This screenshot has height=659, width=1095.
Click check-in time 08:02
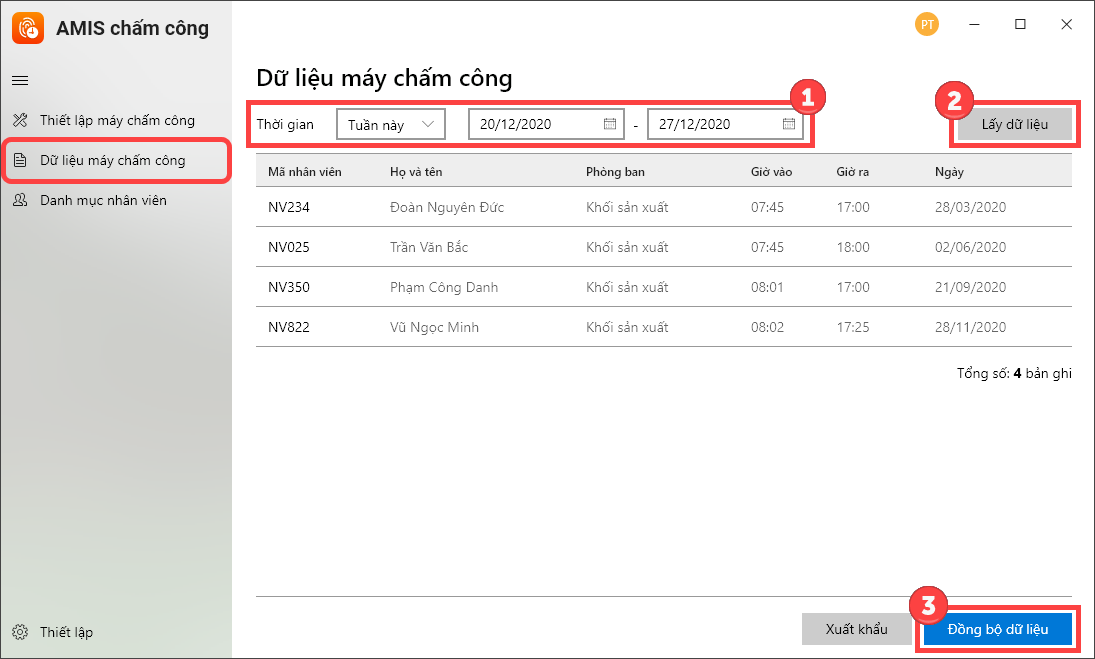767,327
